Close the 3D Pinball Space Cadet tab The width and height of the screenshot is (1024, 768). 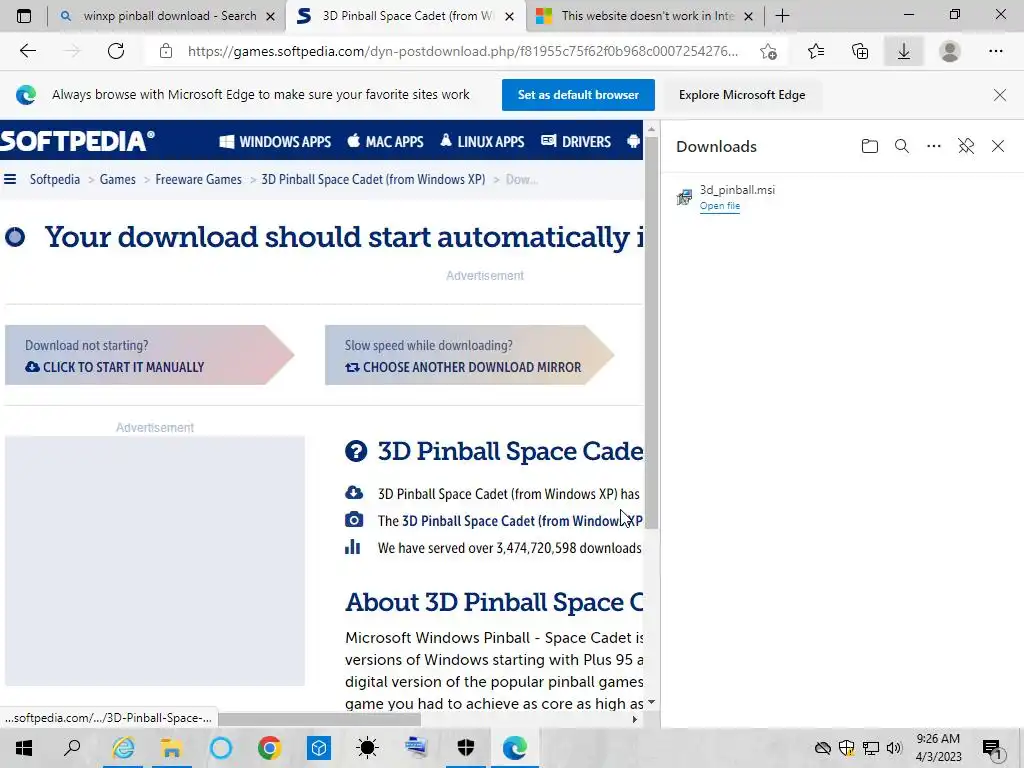pyautogui.click(x=509, y=16)
